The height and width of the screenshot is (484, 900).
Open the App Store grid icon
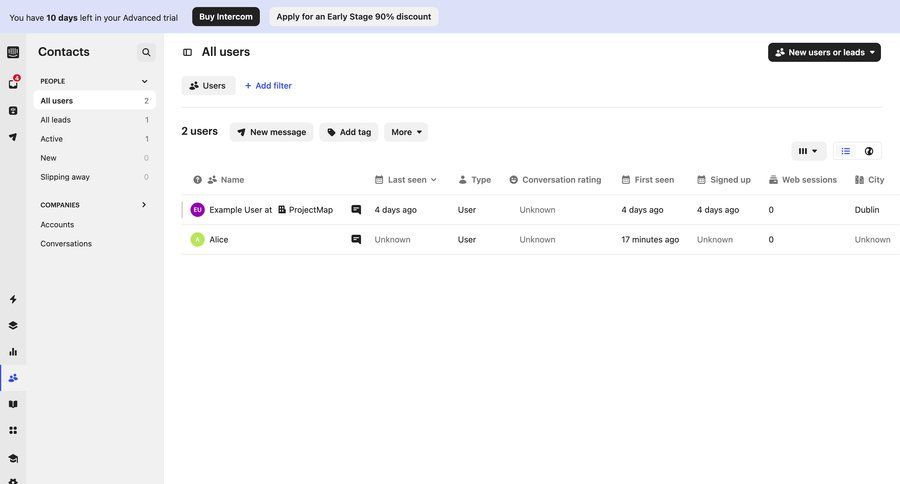[13, 430]
